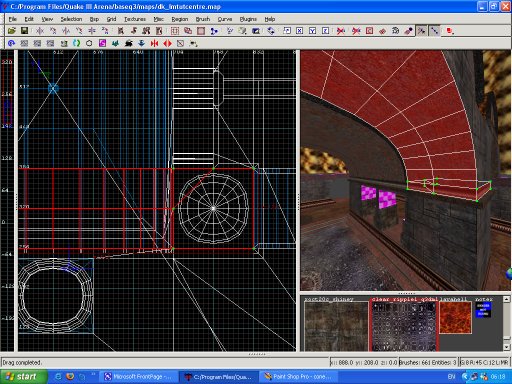
Task: Enable free rotation tool
Action: (271, 31)
